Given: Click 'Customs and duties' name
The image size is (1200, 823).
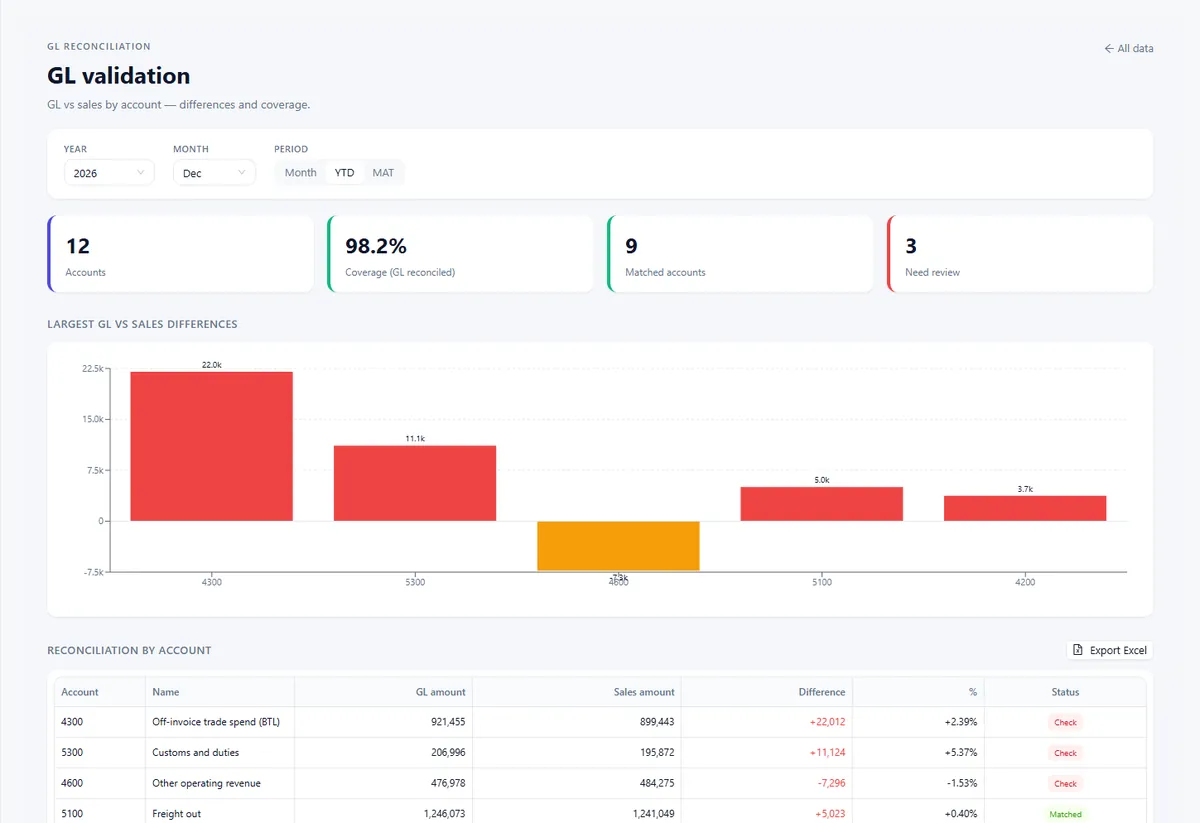Looking at the screenshot, I should point(196,753).
